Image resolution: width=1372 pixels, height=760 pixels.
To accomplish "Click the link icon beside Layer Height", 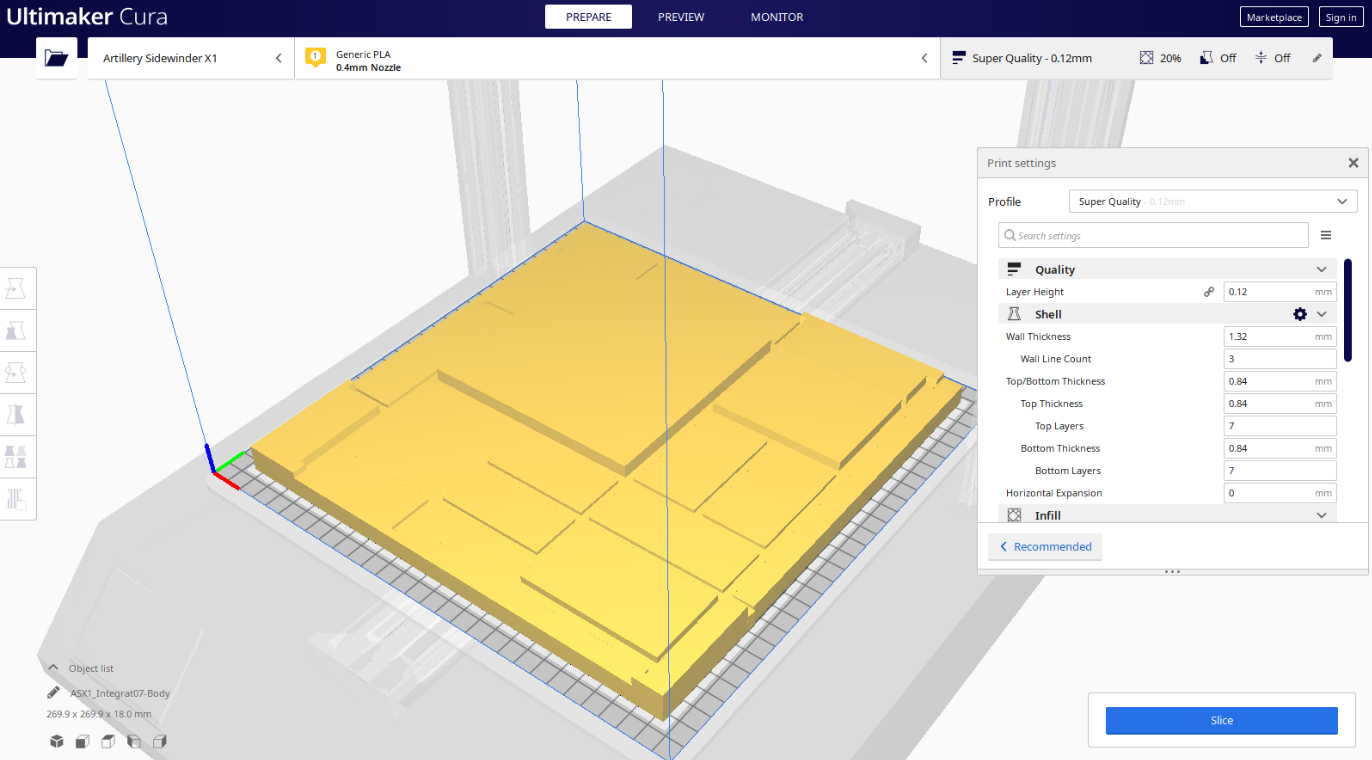I will point(1209,292).
